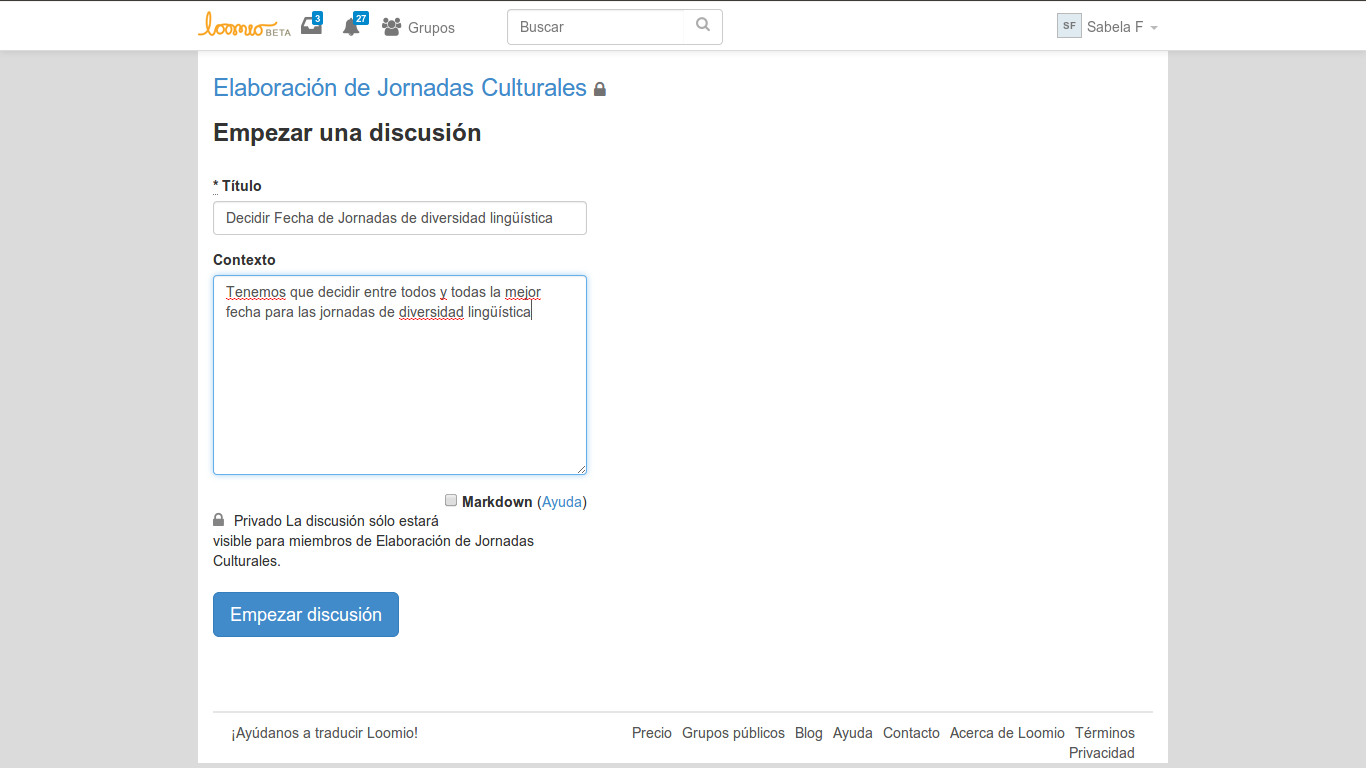Go to the Blog footer link
This screenshot has width=1366, height=768.
tap(808, 733)
